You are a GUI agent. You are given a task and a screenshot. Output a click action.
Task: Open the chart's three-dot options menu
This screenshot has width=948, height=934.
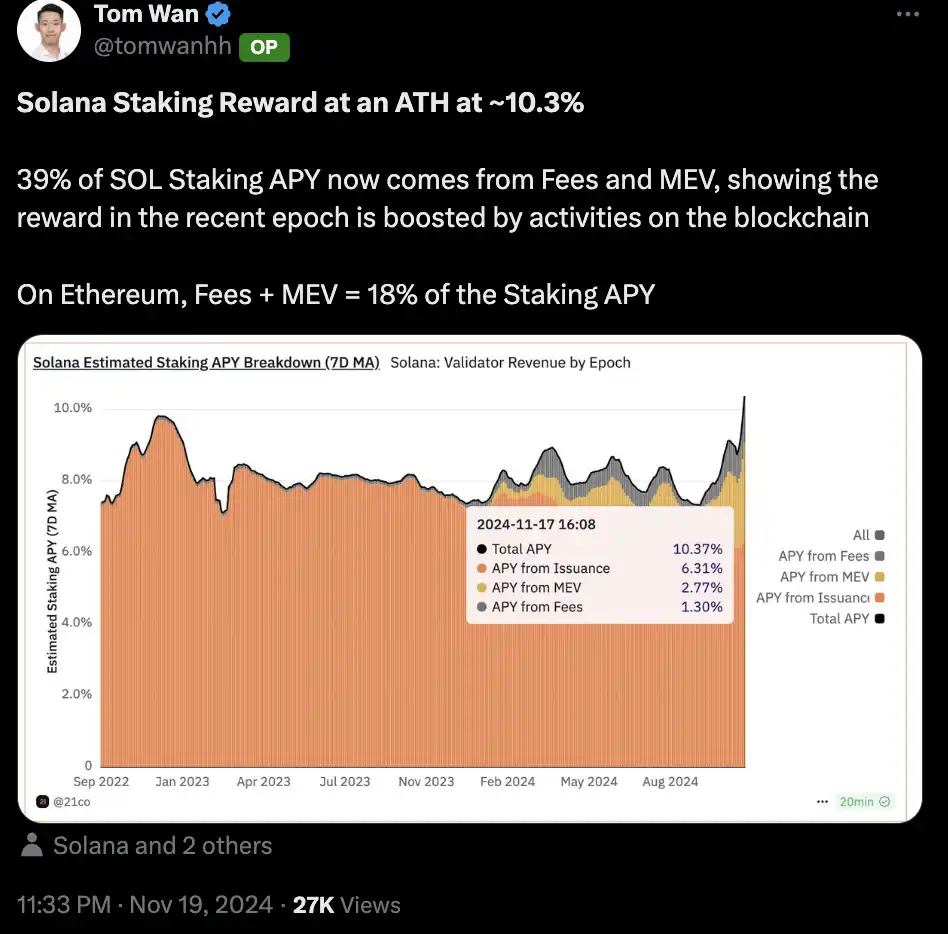[822, 802]
